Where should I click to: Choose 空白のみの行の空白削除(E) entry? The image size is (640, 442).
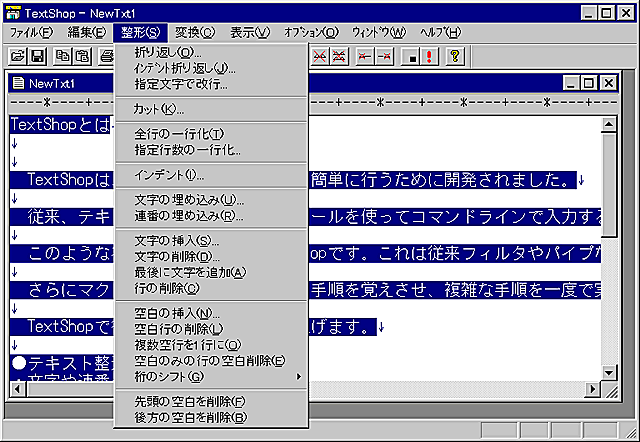point(211,361)
